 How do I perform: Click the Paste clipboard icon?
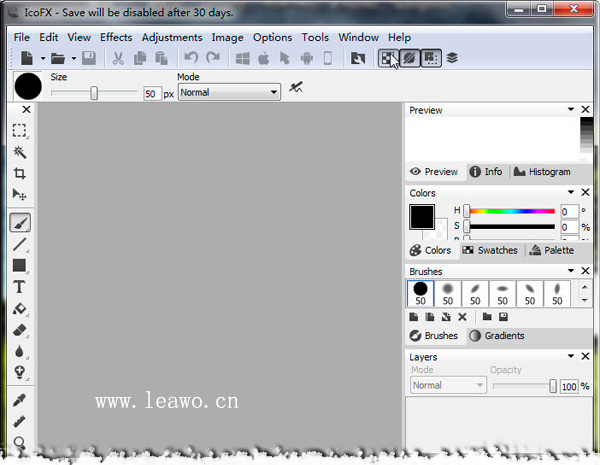pos(161,58)
